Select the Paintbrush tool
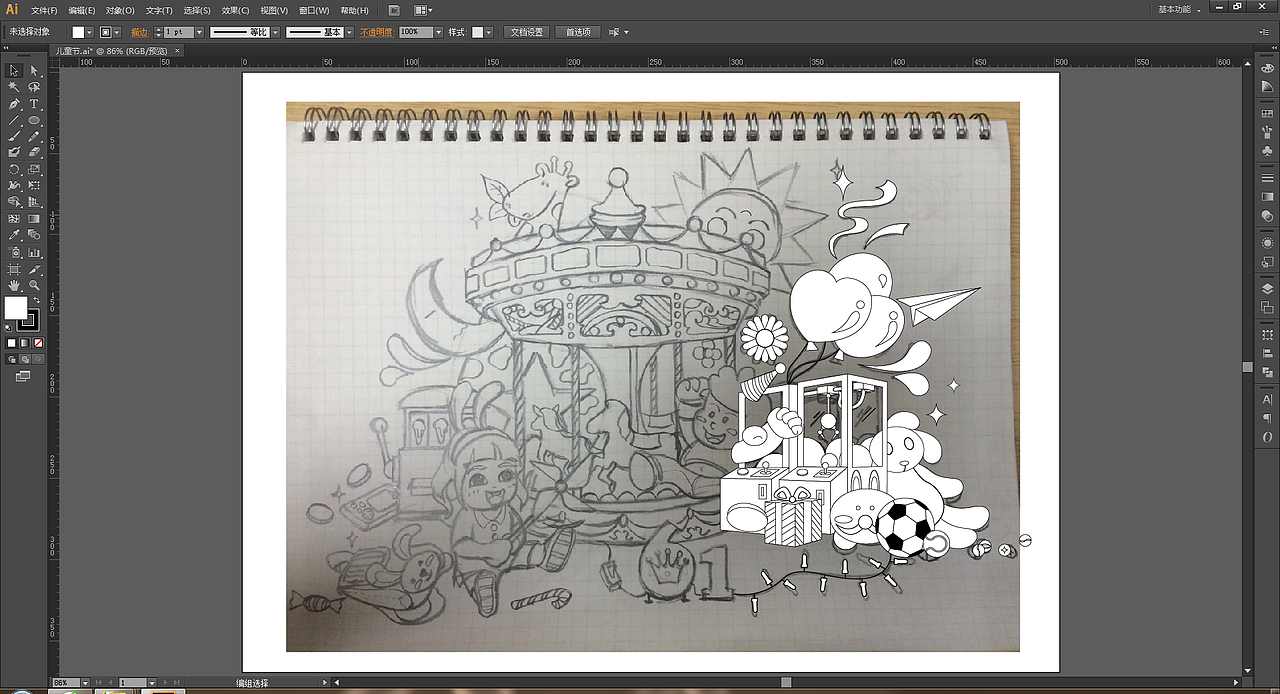This screenshot has height=694, width=1280. (x=14, y=136)
